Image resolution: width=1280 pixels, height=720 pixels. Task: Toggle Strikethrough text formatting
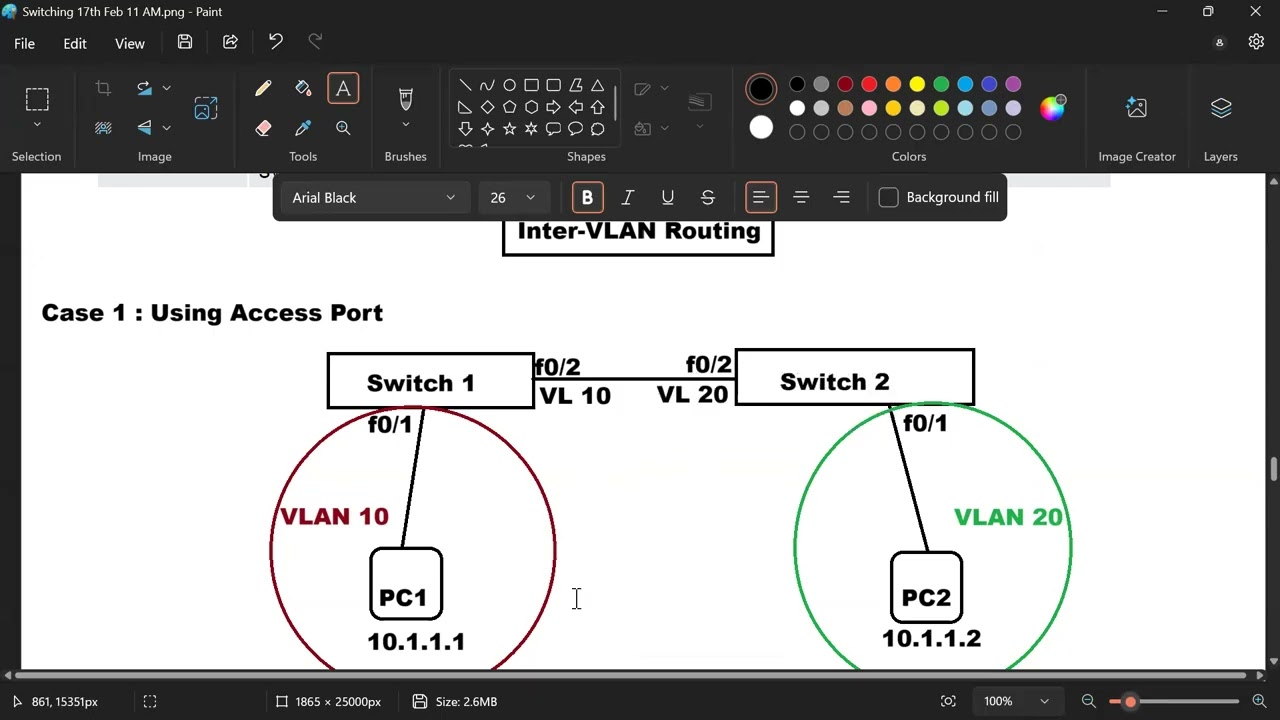[x=707, y=198]
